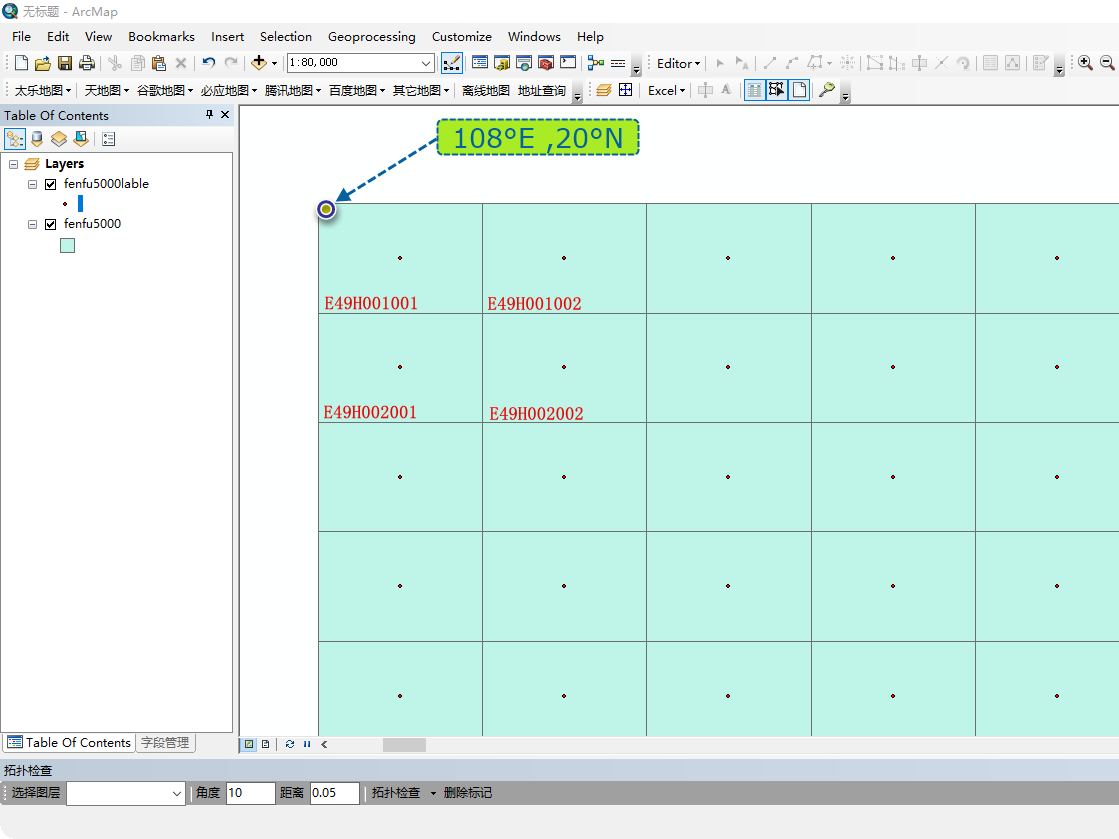The image size is (1119, 839).
Task: Open the 其它地图 menu button
Action: coord(421,91)
